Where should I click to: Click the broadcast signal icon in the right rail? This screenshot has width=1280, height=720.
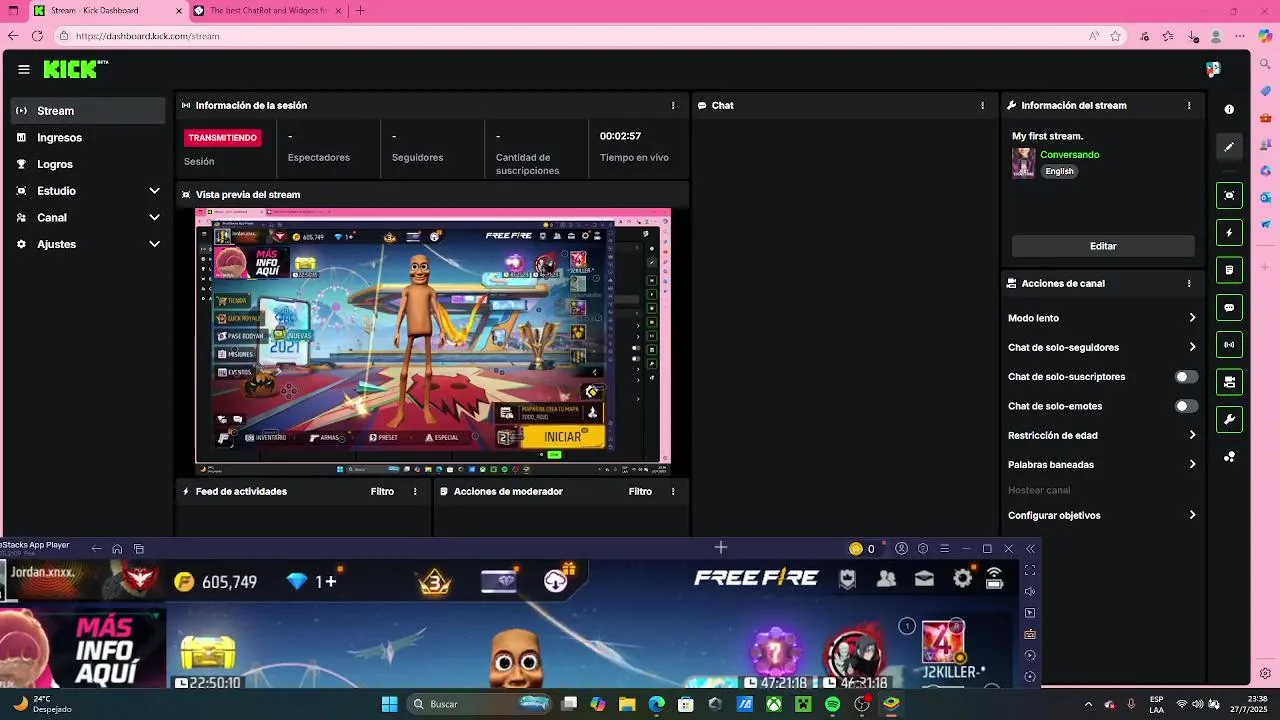click(x=1229, y=345)
